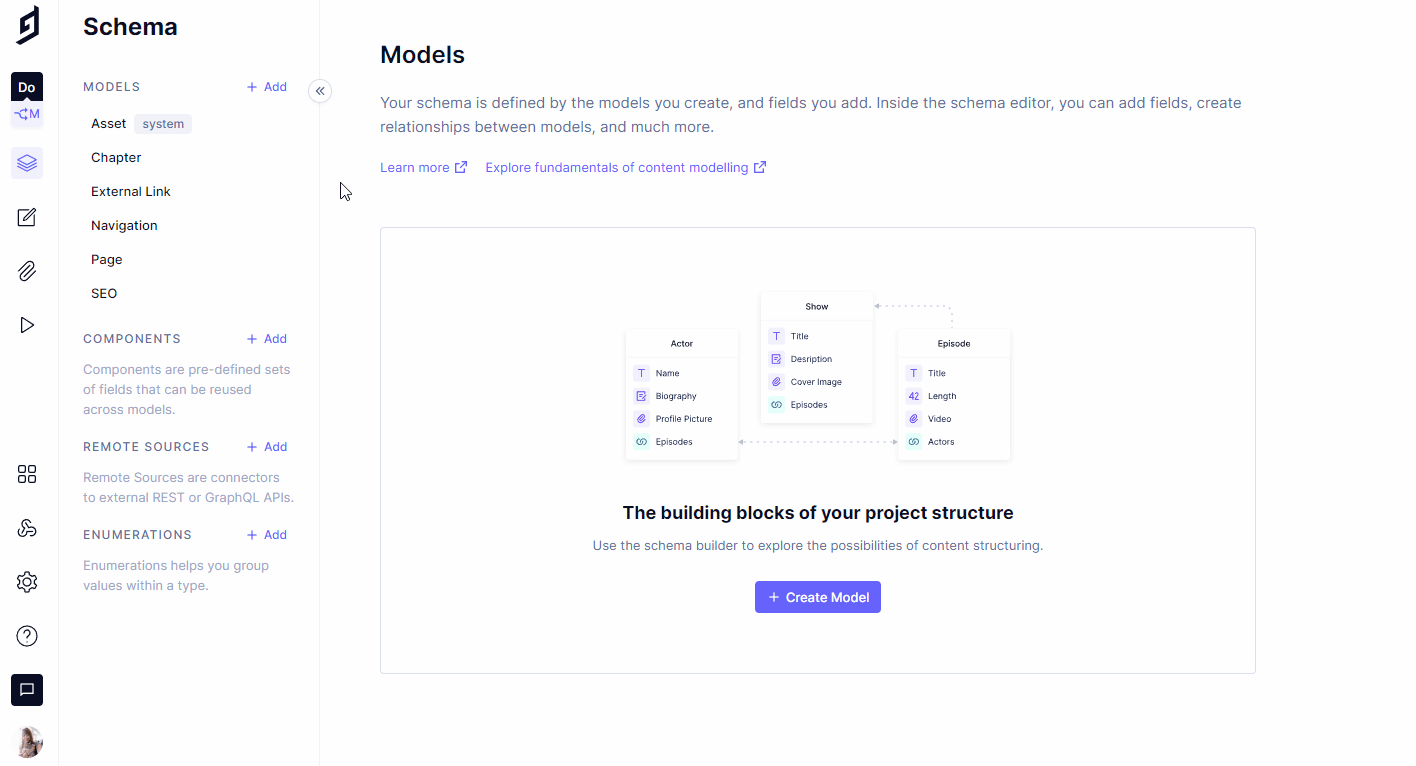
Task: Launch the API Playground play icon
Action: coord(26,325)
